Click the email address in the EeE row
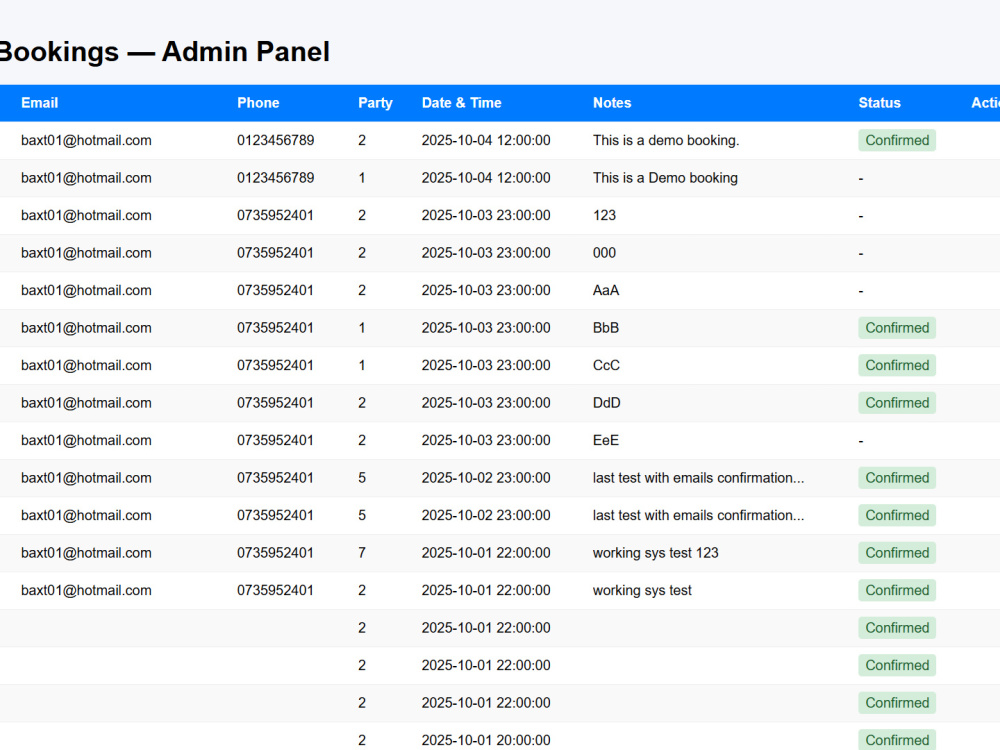1000x750 pixels. [86, 441]
